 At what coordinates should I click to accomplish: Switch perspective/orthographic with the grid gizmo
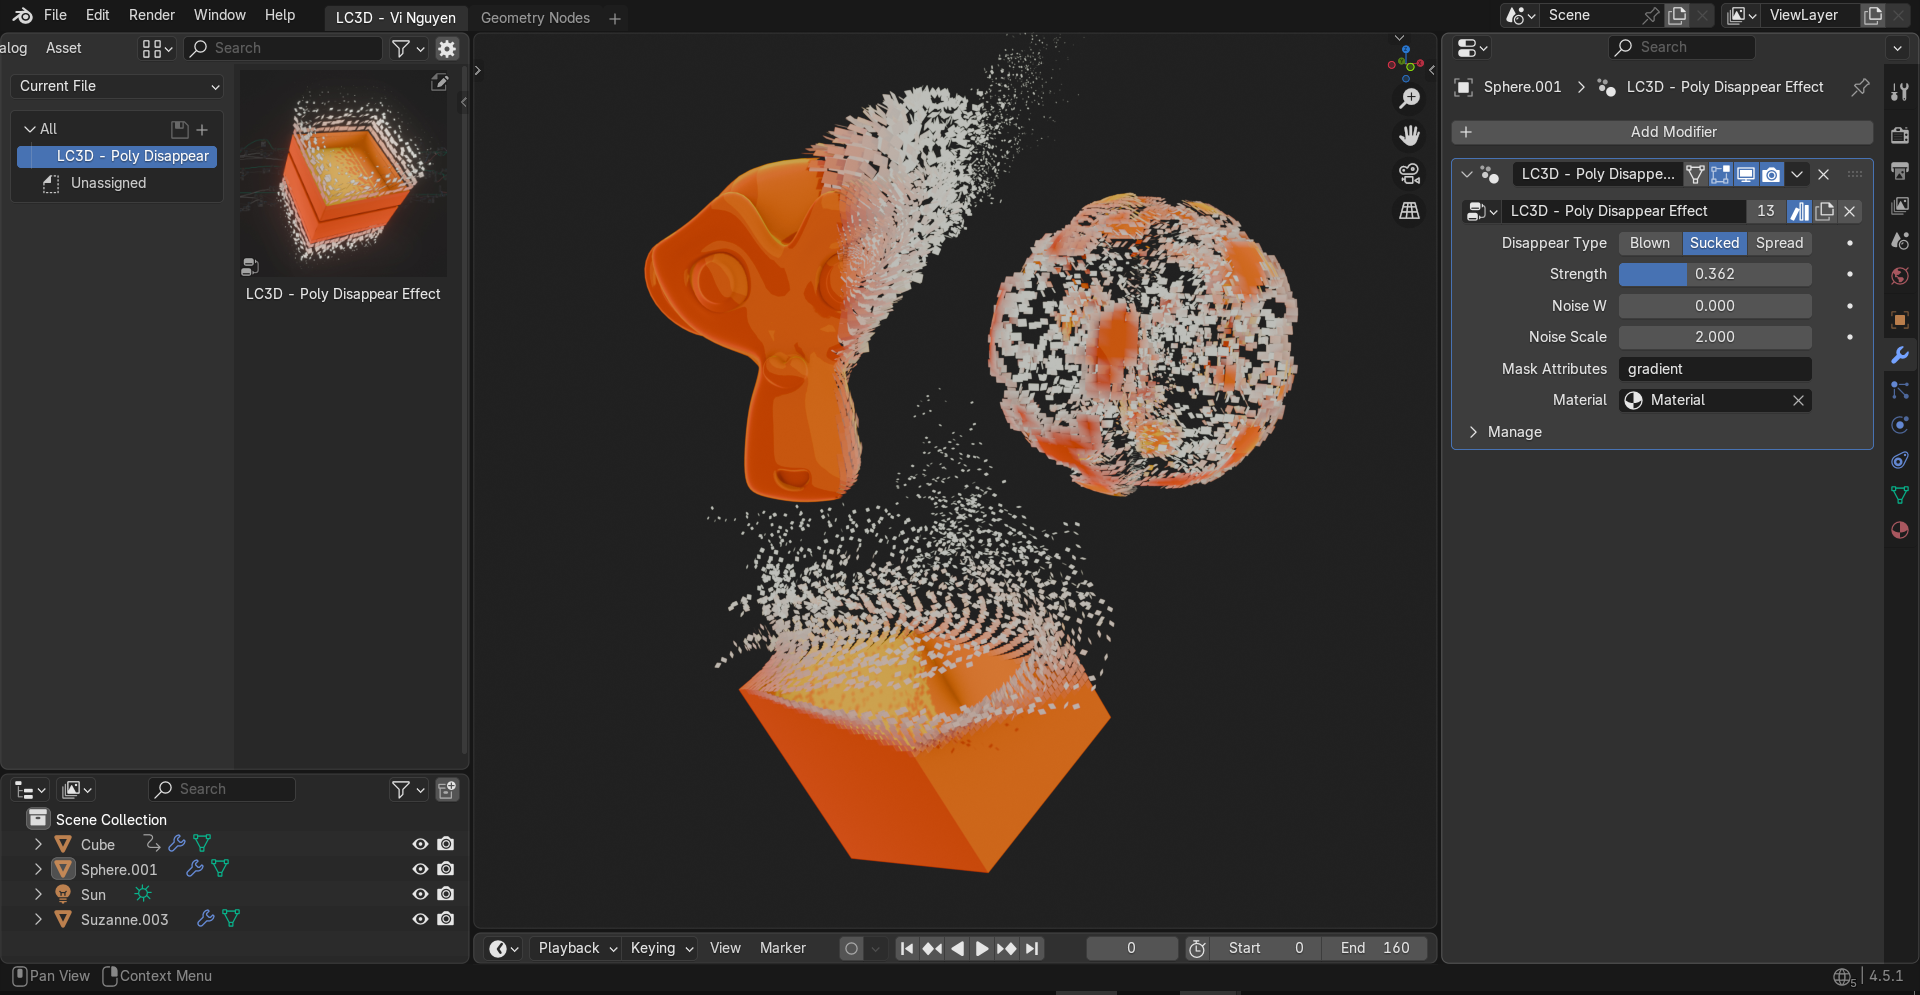[x=1410, y=210]
